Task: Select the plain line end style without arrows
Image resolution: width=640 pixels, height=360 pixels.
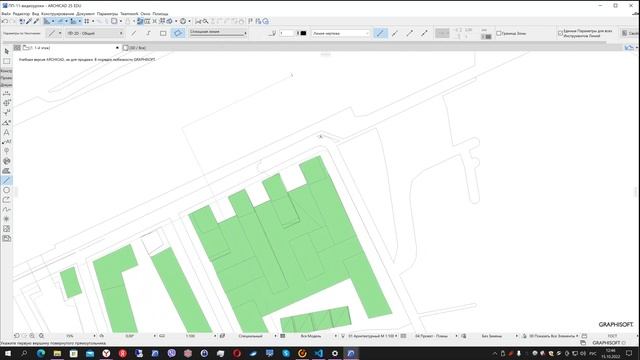Action: [380, 33]
